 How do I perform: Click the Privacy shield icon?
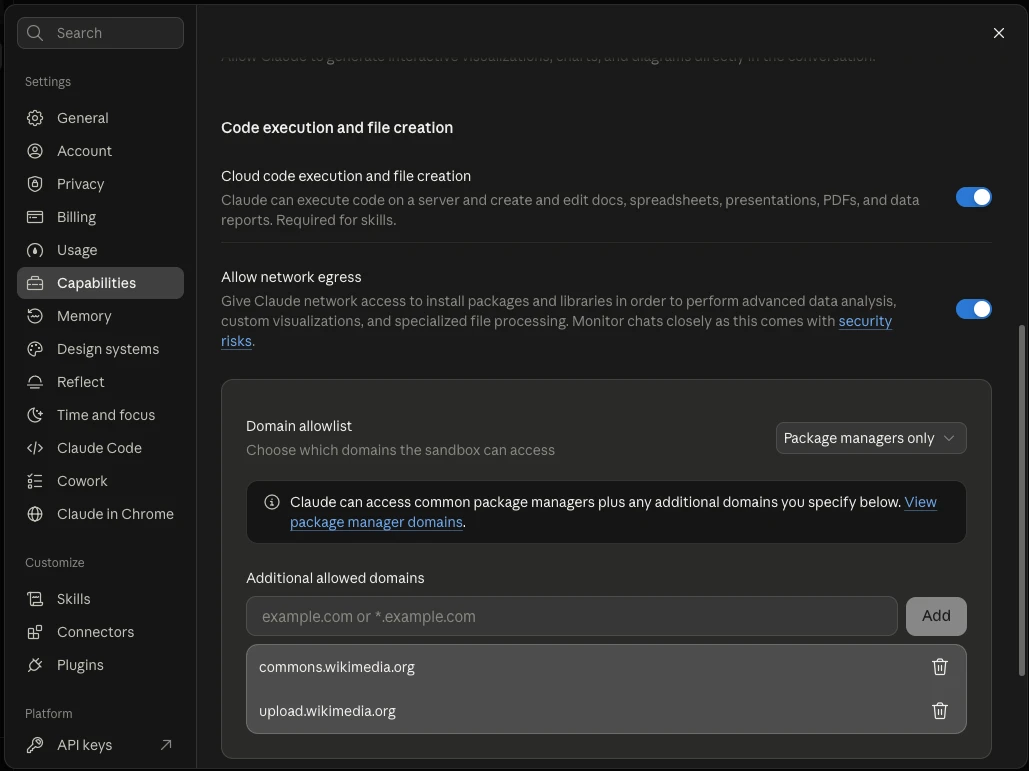tap(35, 184)
